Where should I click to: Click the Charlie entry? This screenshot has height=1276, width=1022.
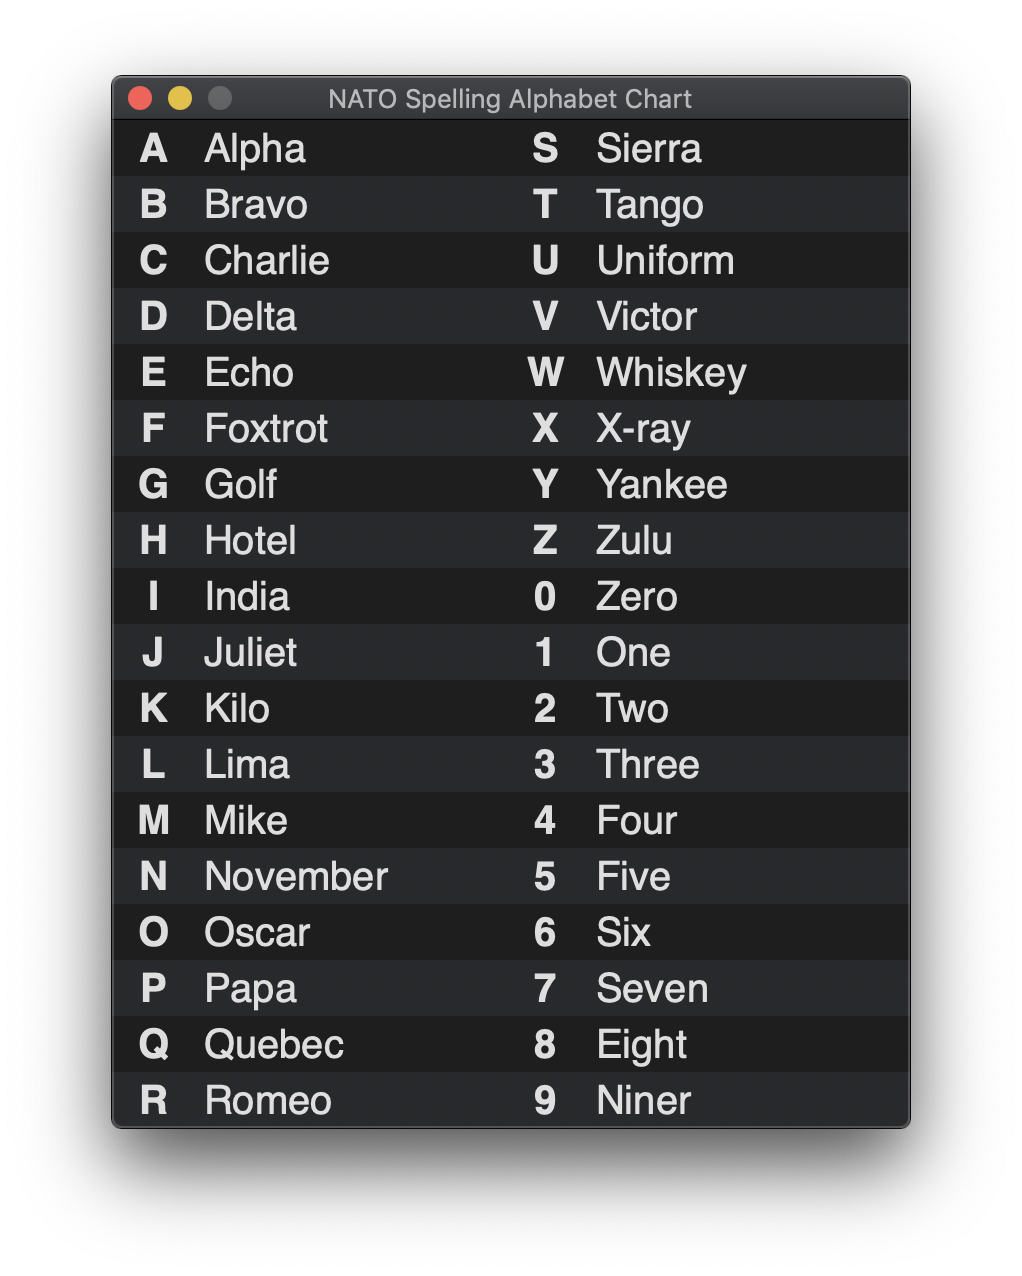tap(266, 261)
